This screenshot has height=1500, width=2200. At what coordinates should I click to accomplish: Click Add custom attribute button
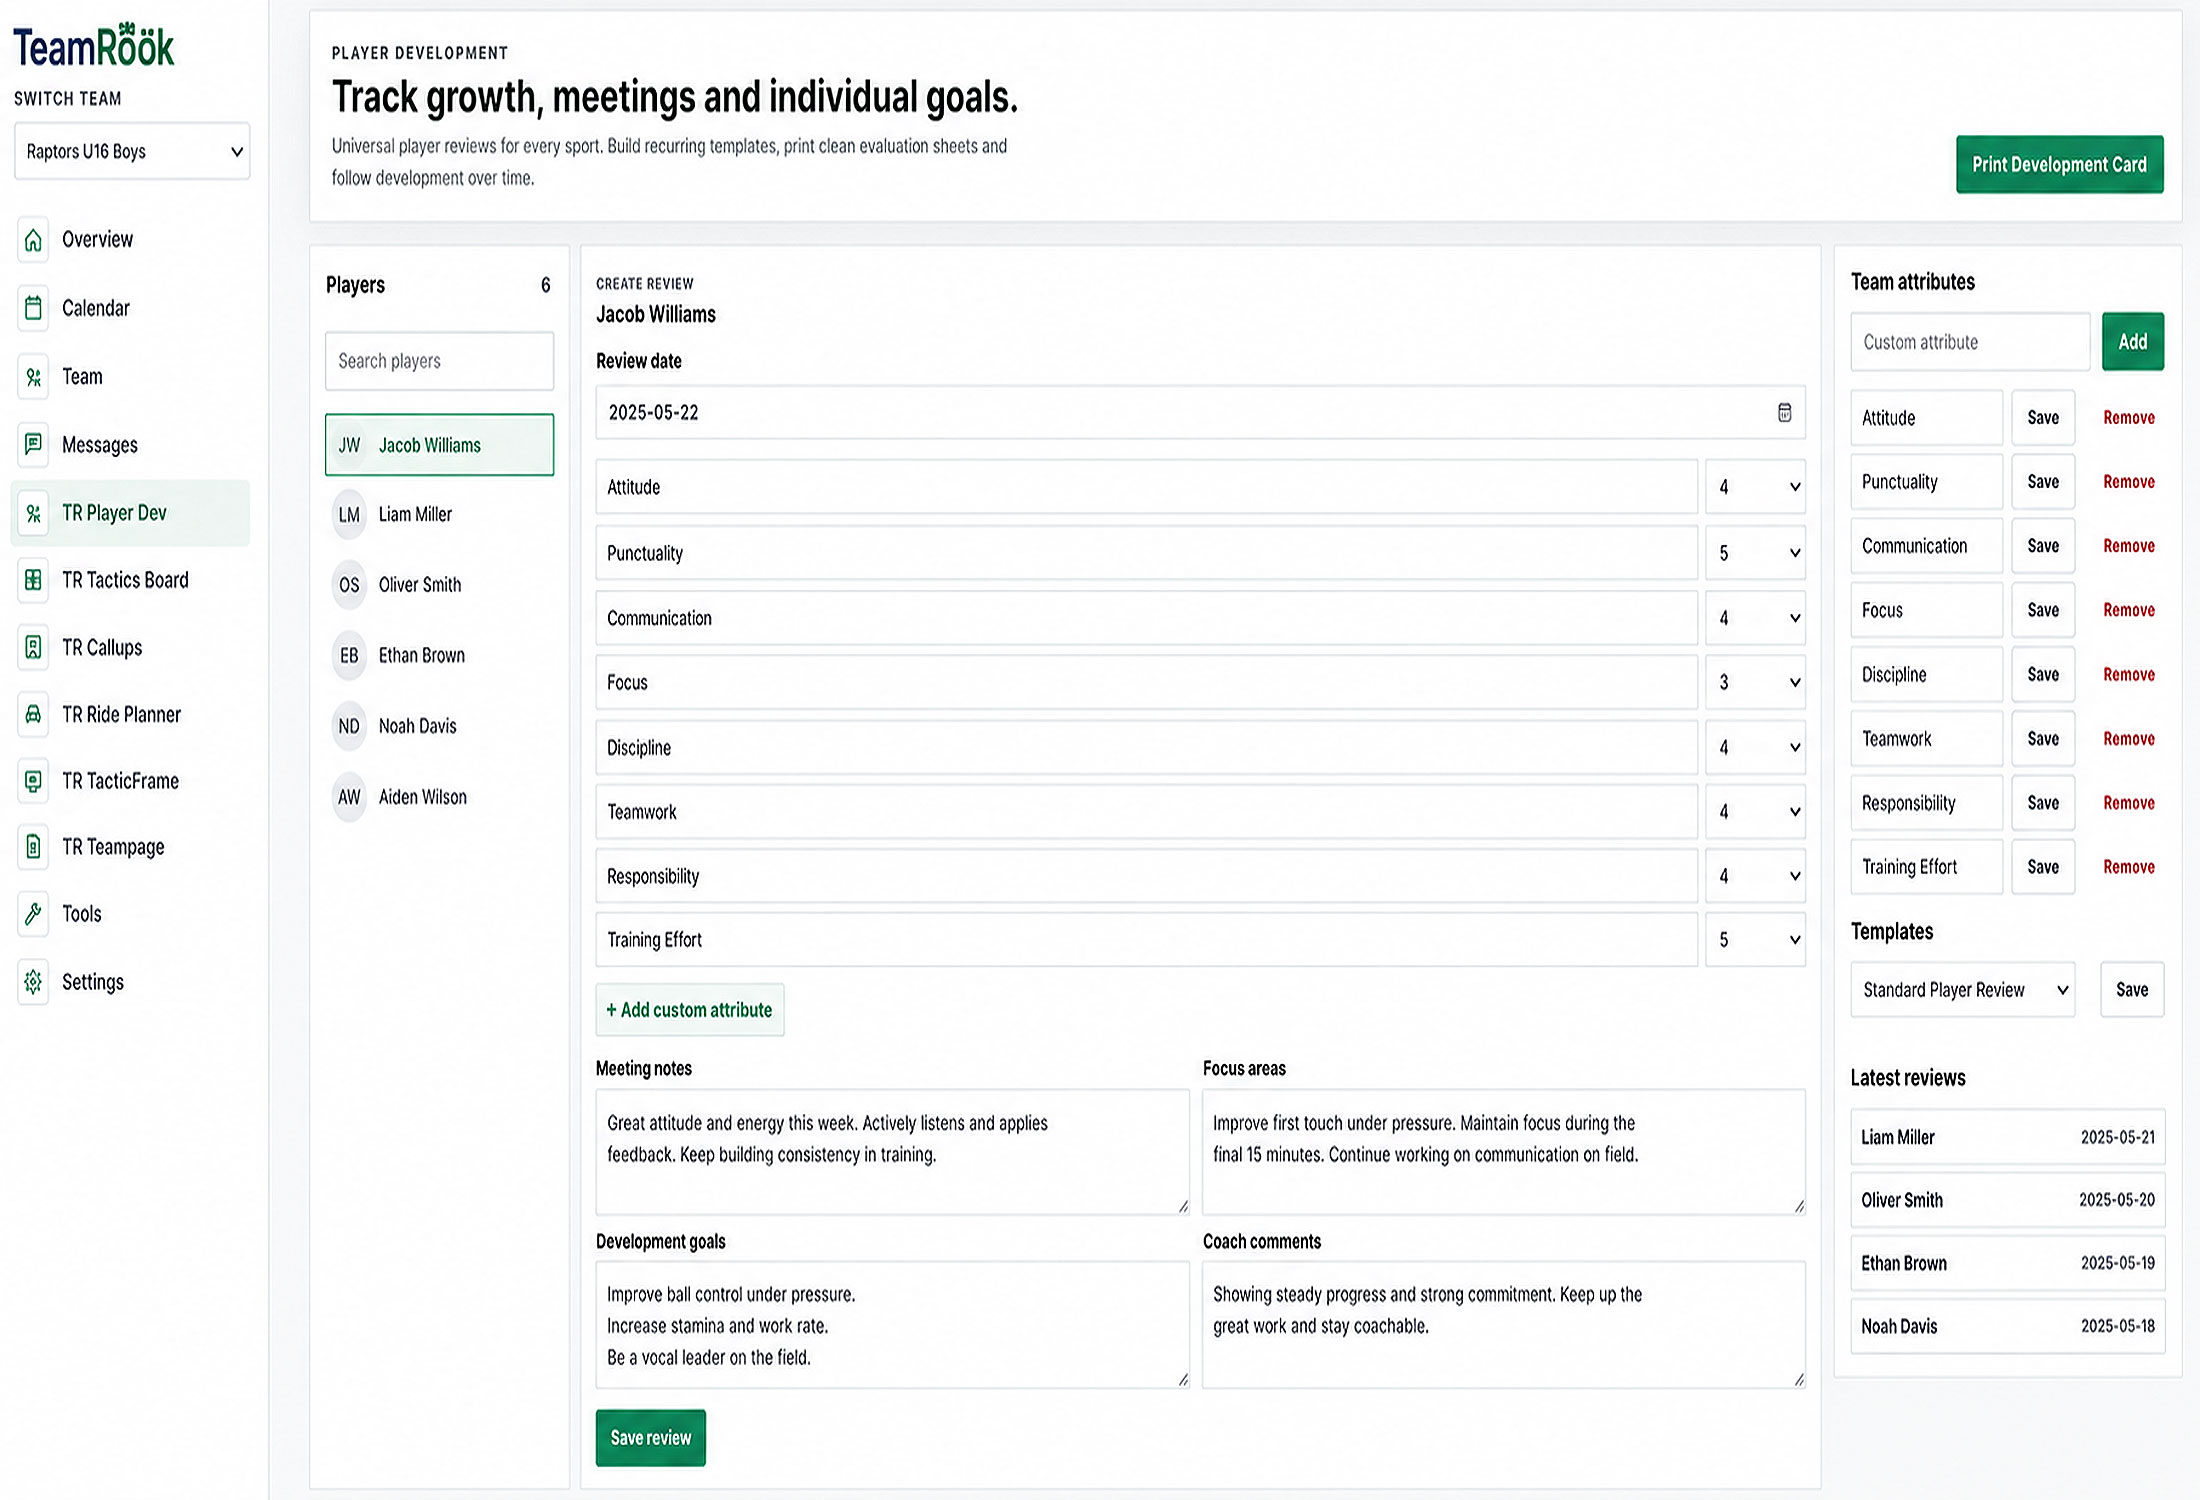click(x=690, y=1010)
